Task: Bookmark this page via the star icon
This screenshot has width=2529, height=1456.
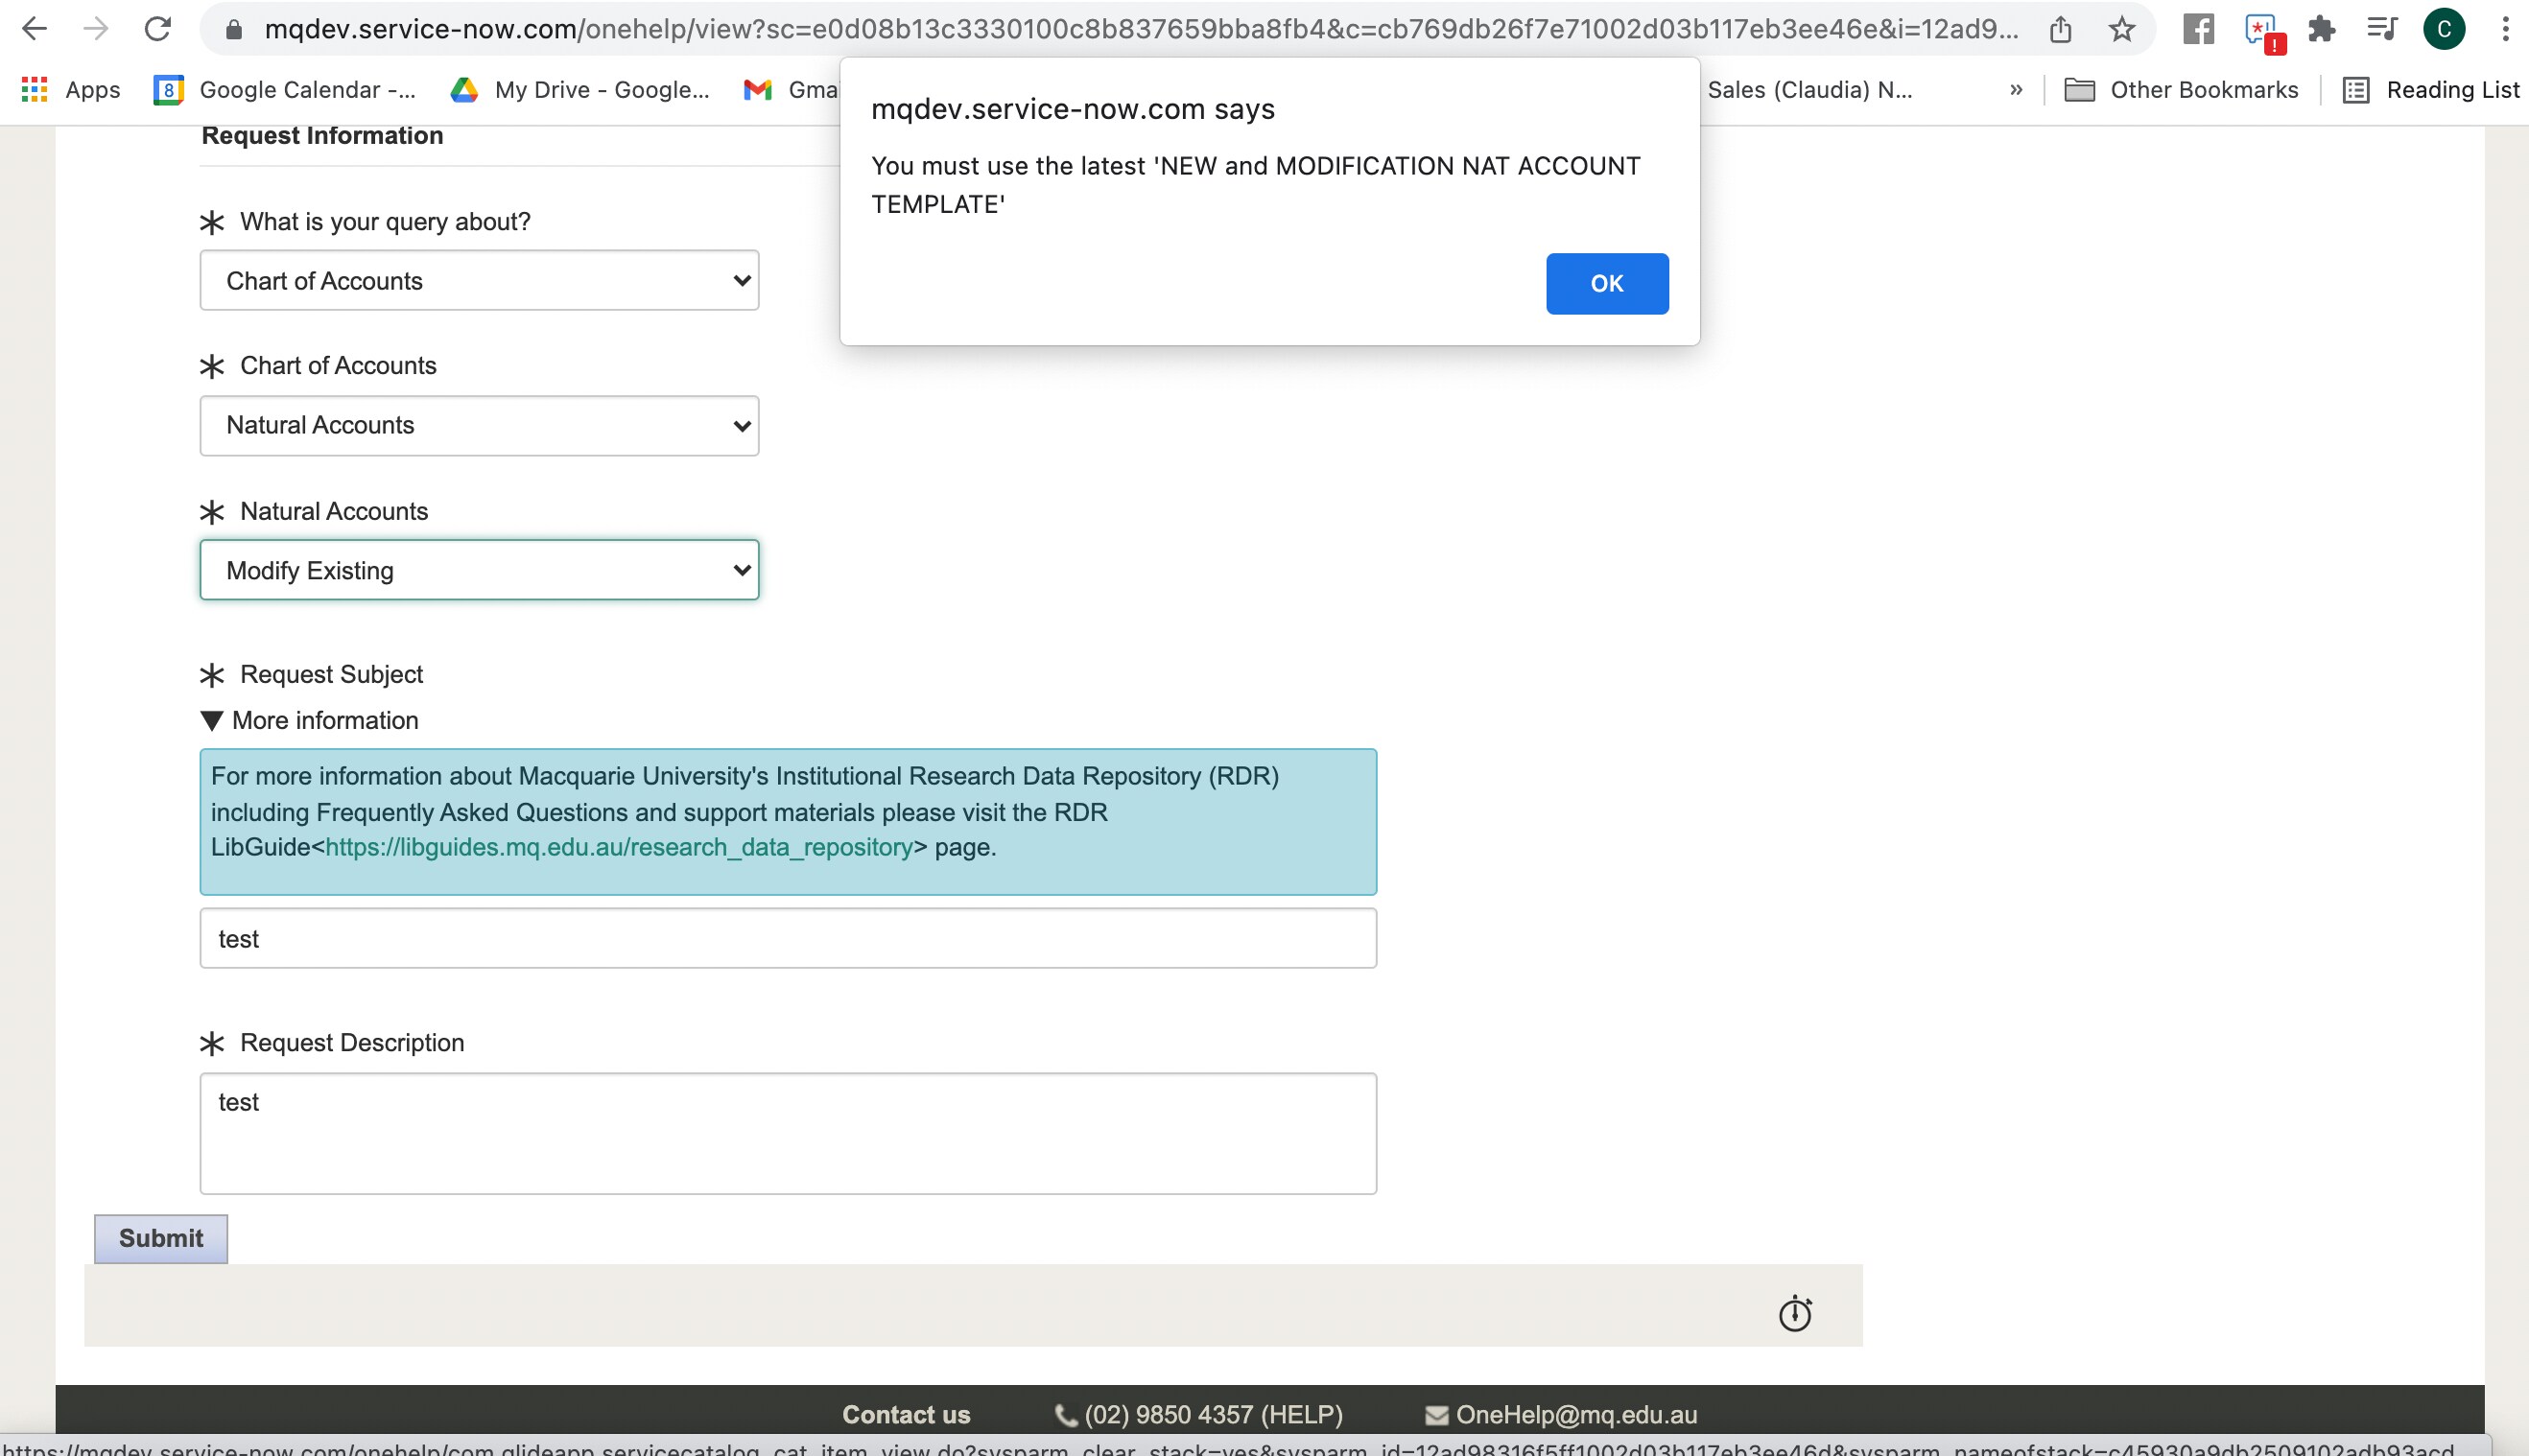Action: [x=2121, y=30]
